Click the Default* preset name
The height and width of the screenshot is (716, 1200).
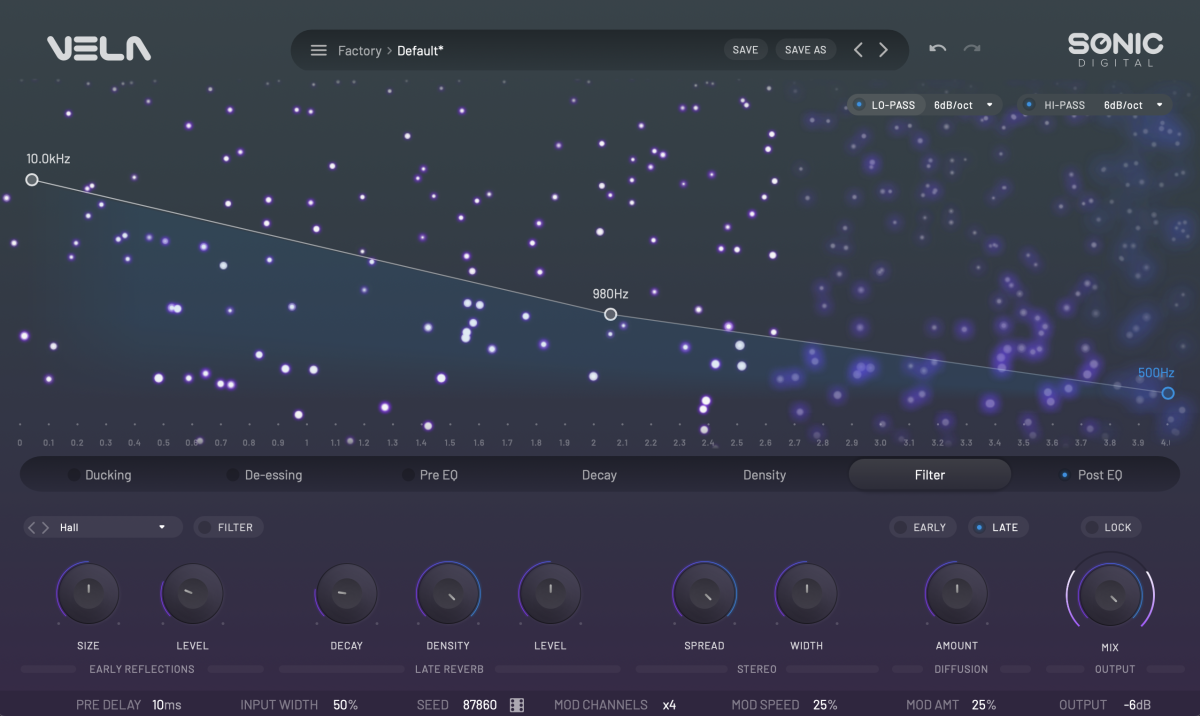pos(420,50)
